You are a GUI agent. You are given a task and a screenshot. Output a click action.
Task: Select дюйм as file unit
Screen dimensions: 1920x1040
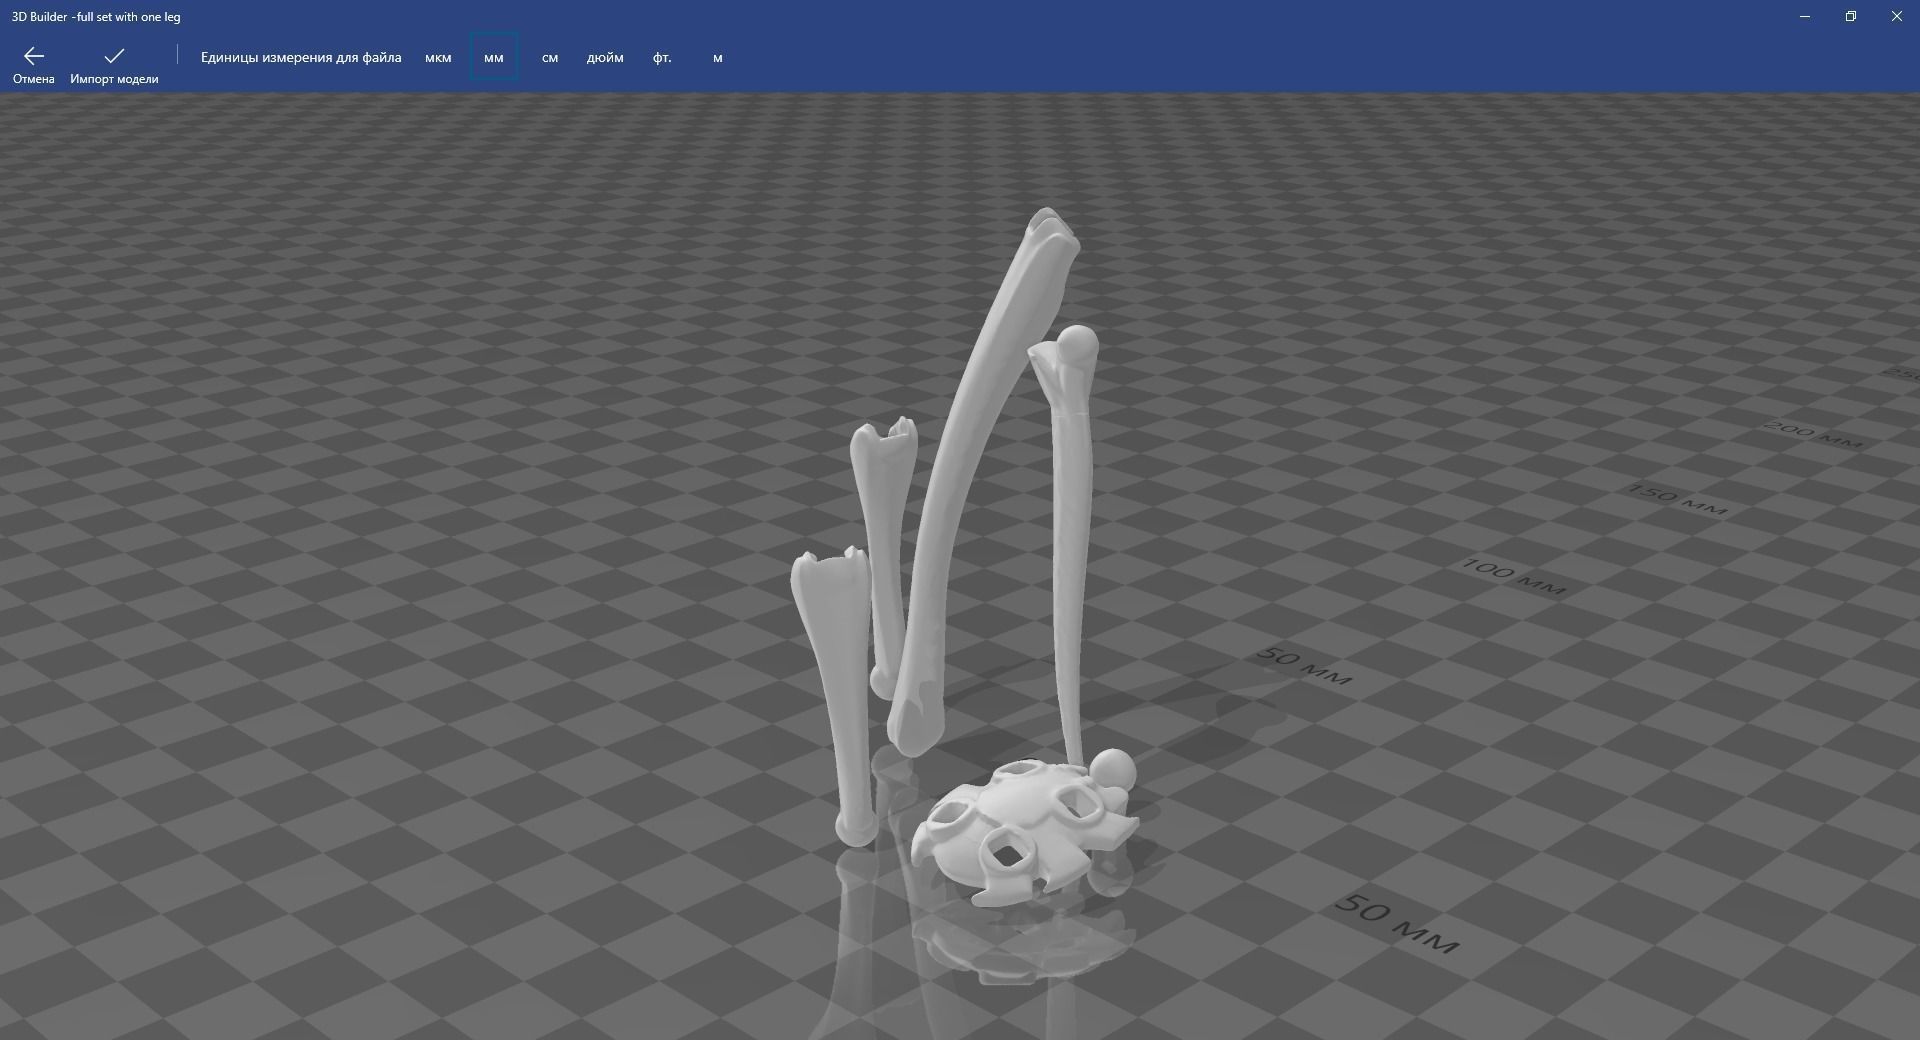pos(605,58)
